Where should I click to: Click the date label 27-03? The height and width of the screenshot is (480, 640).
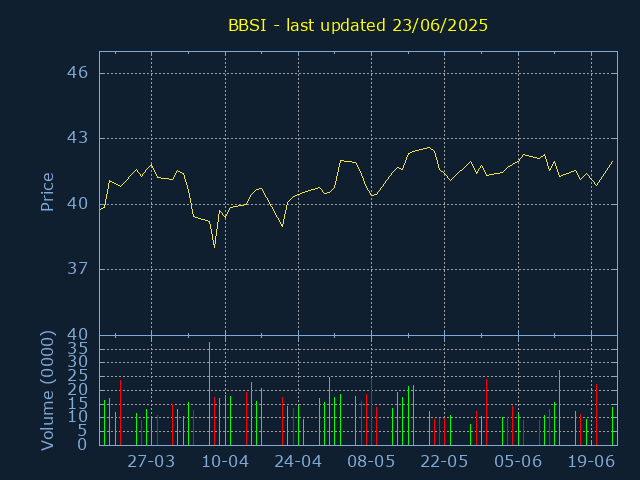(151, 462)
